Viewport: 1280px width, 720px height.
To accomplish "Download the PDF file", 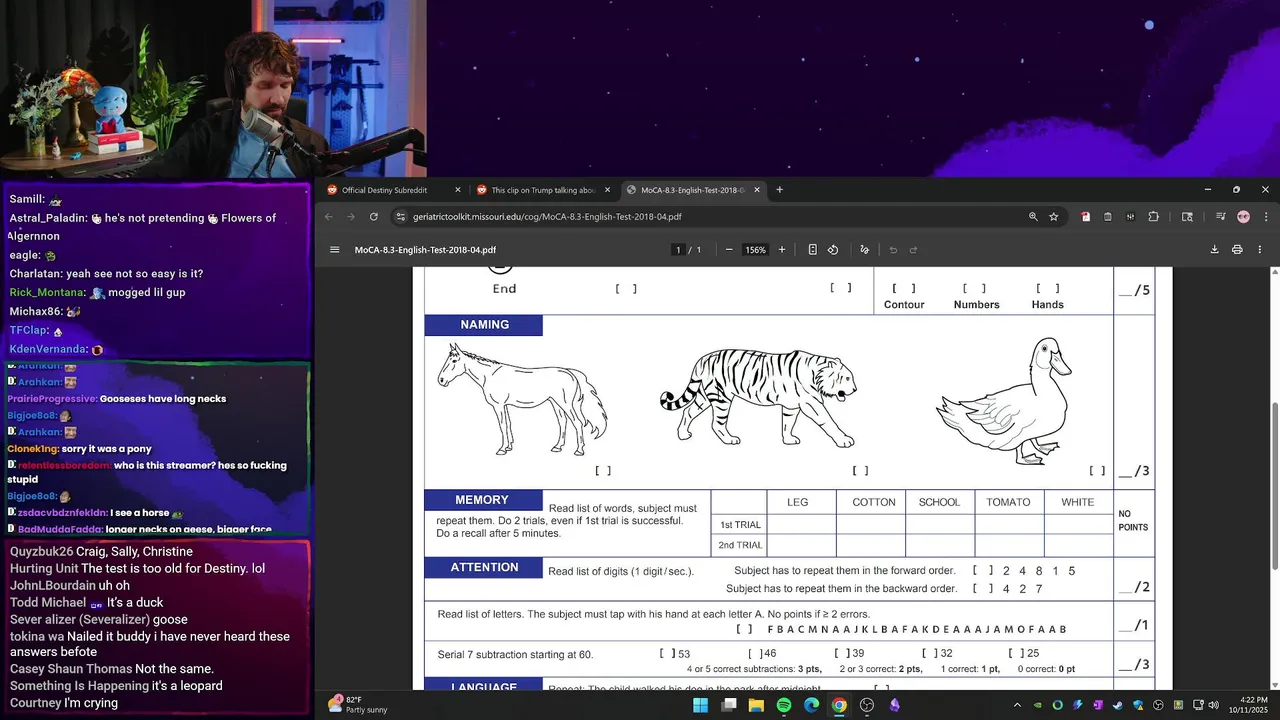I will 1214,250.
